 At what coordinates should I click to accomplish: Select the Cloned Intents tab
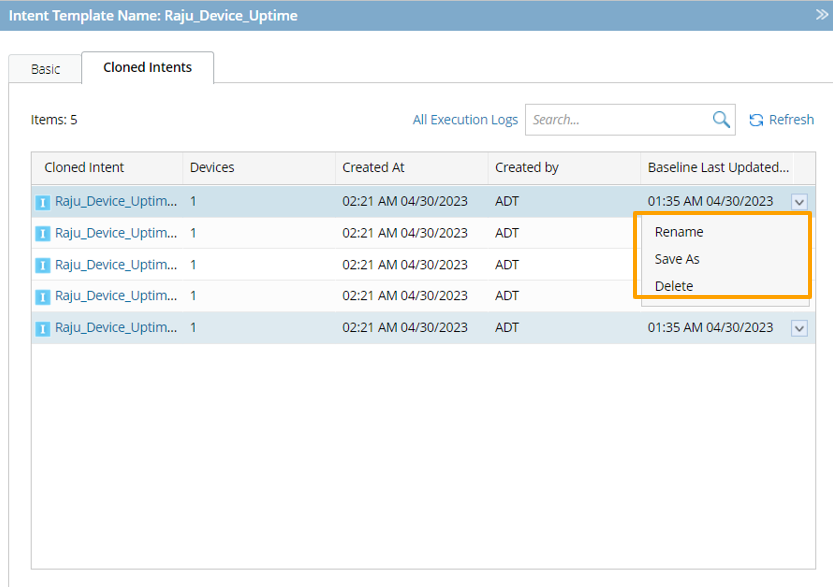coord(147,67)
